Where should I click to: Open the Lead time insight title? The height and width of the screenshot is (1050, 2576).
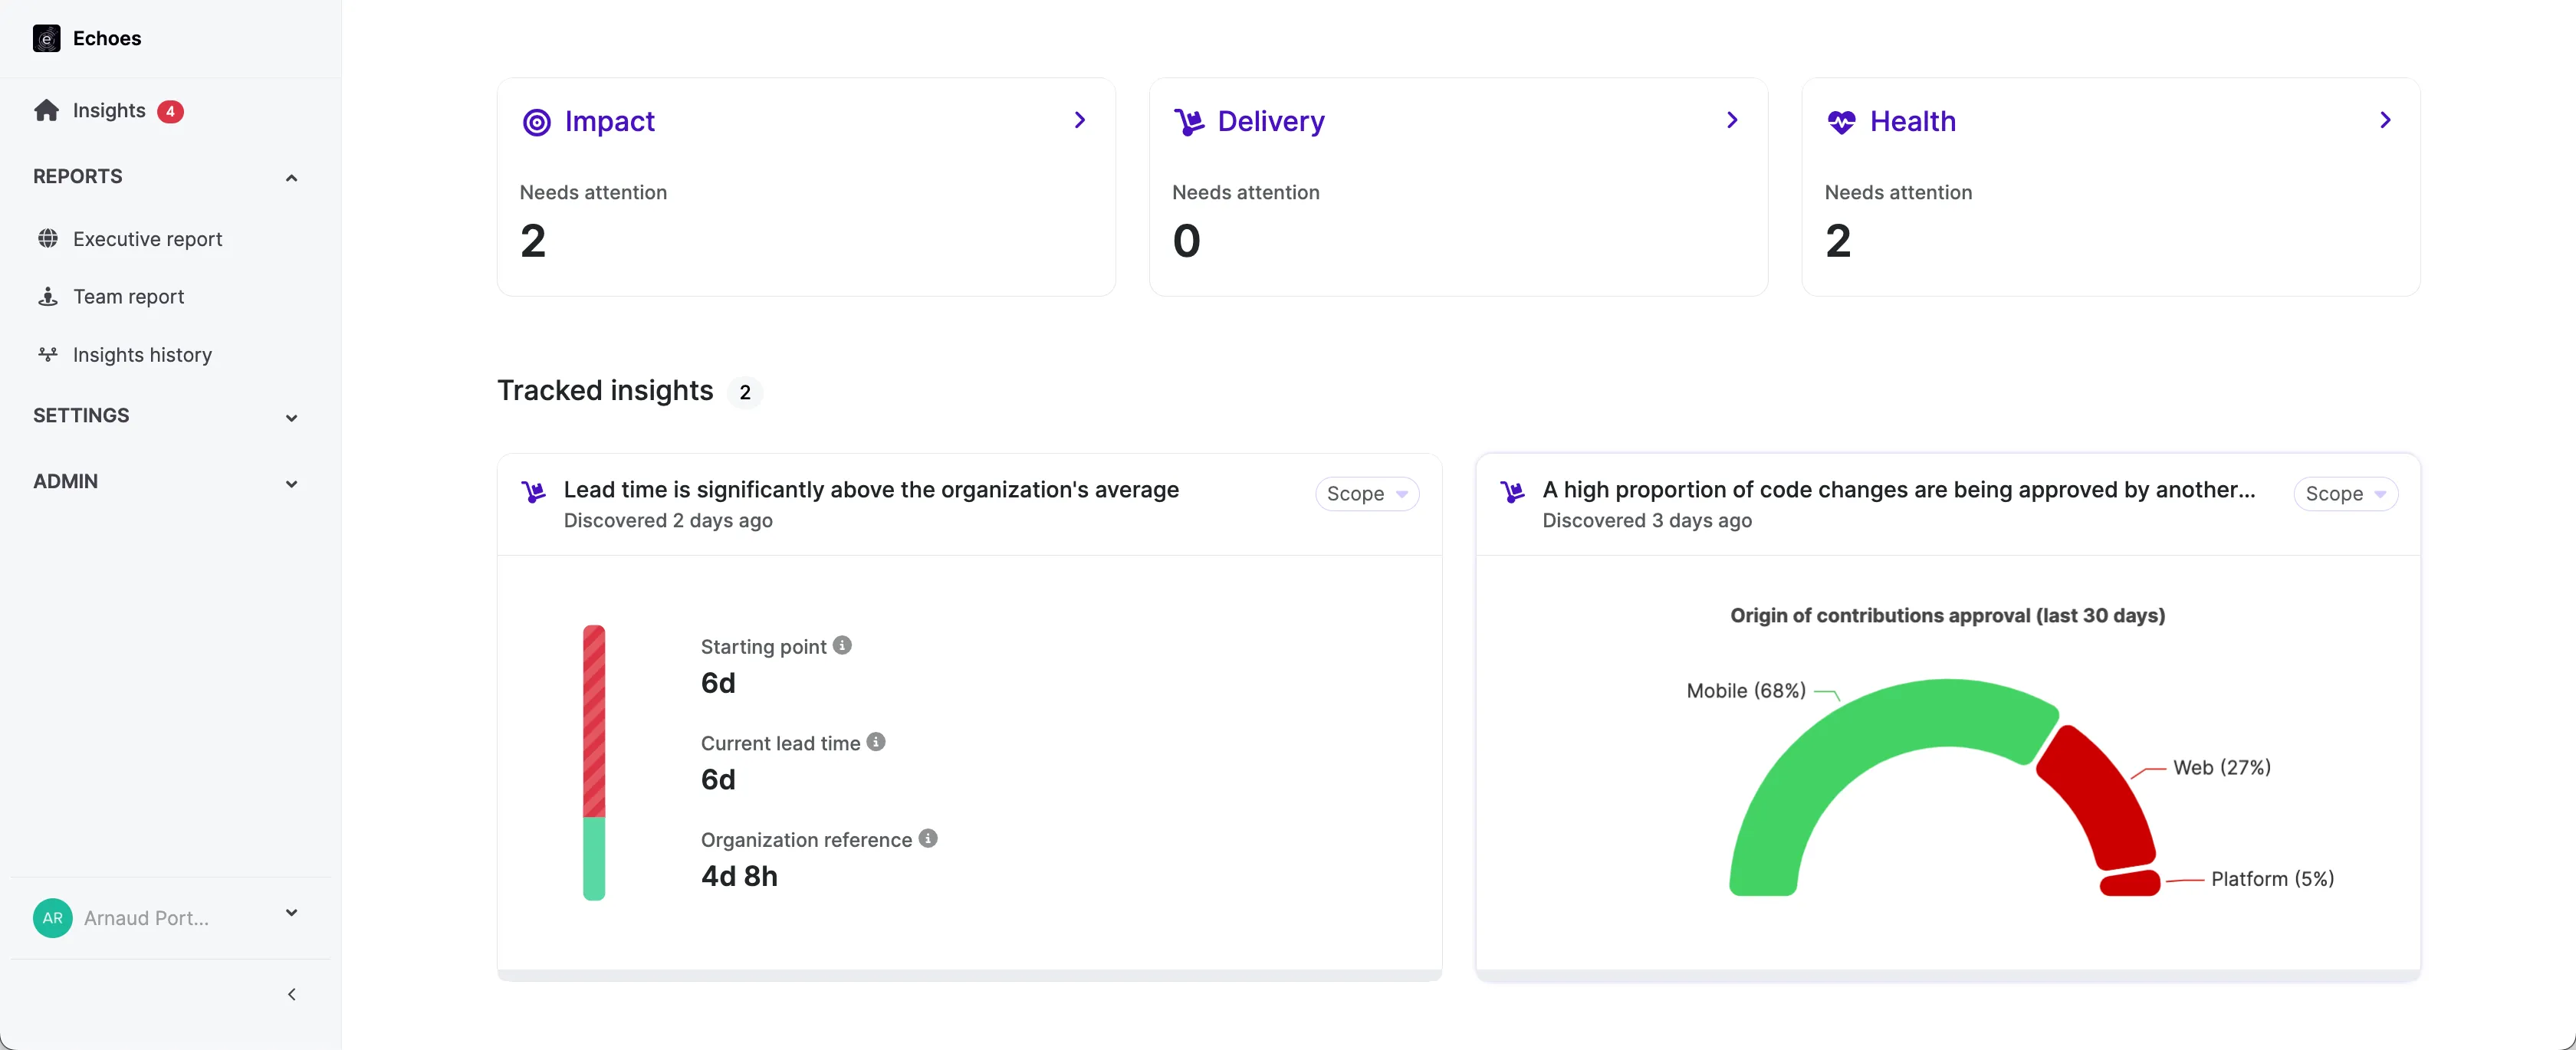[871, 490]
